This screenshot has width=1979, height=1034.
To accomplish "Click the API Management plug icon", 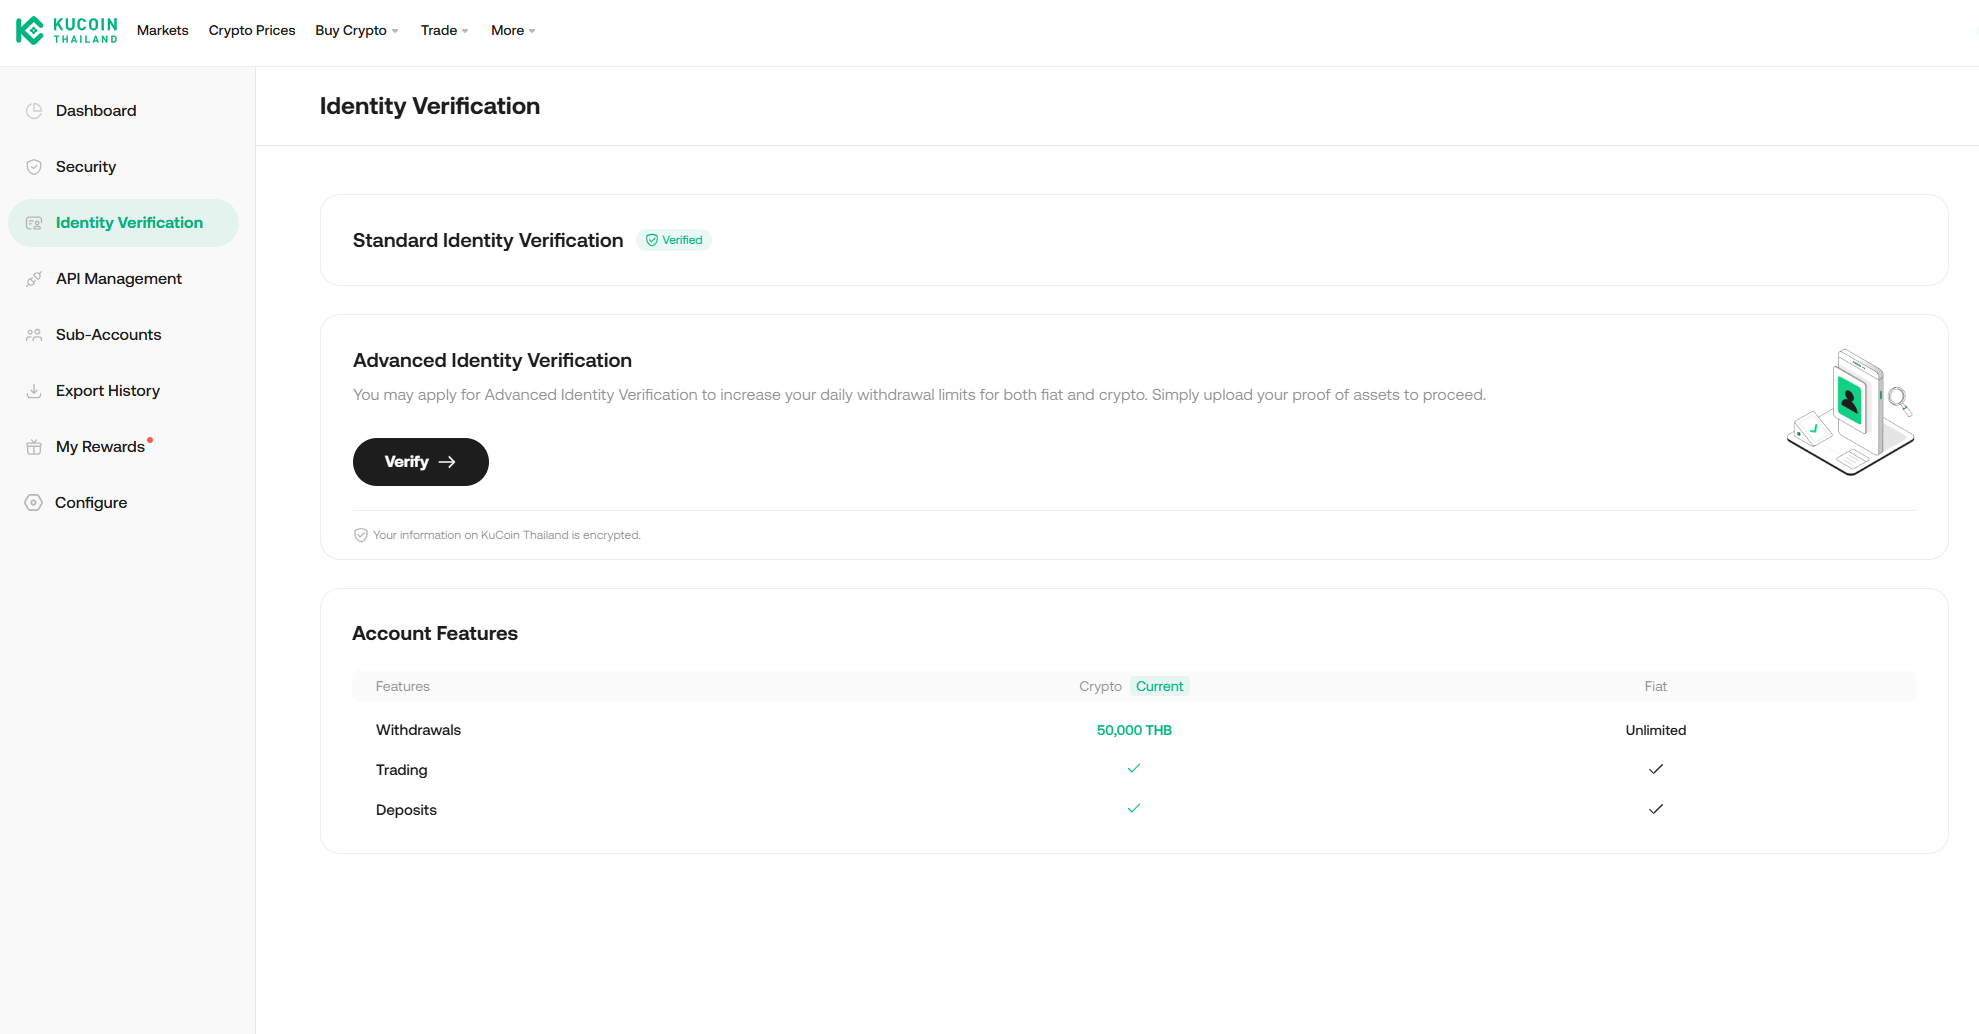I will 34,279.
